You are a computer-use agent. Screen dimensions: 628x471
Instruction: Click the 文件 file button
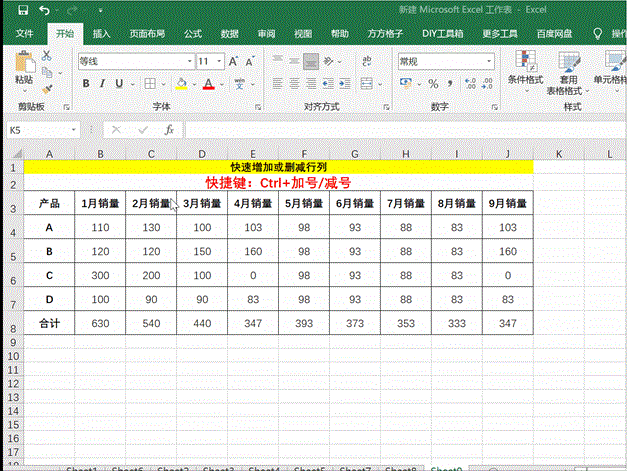25,33
